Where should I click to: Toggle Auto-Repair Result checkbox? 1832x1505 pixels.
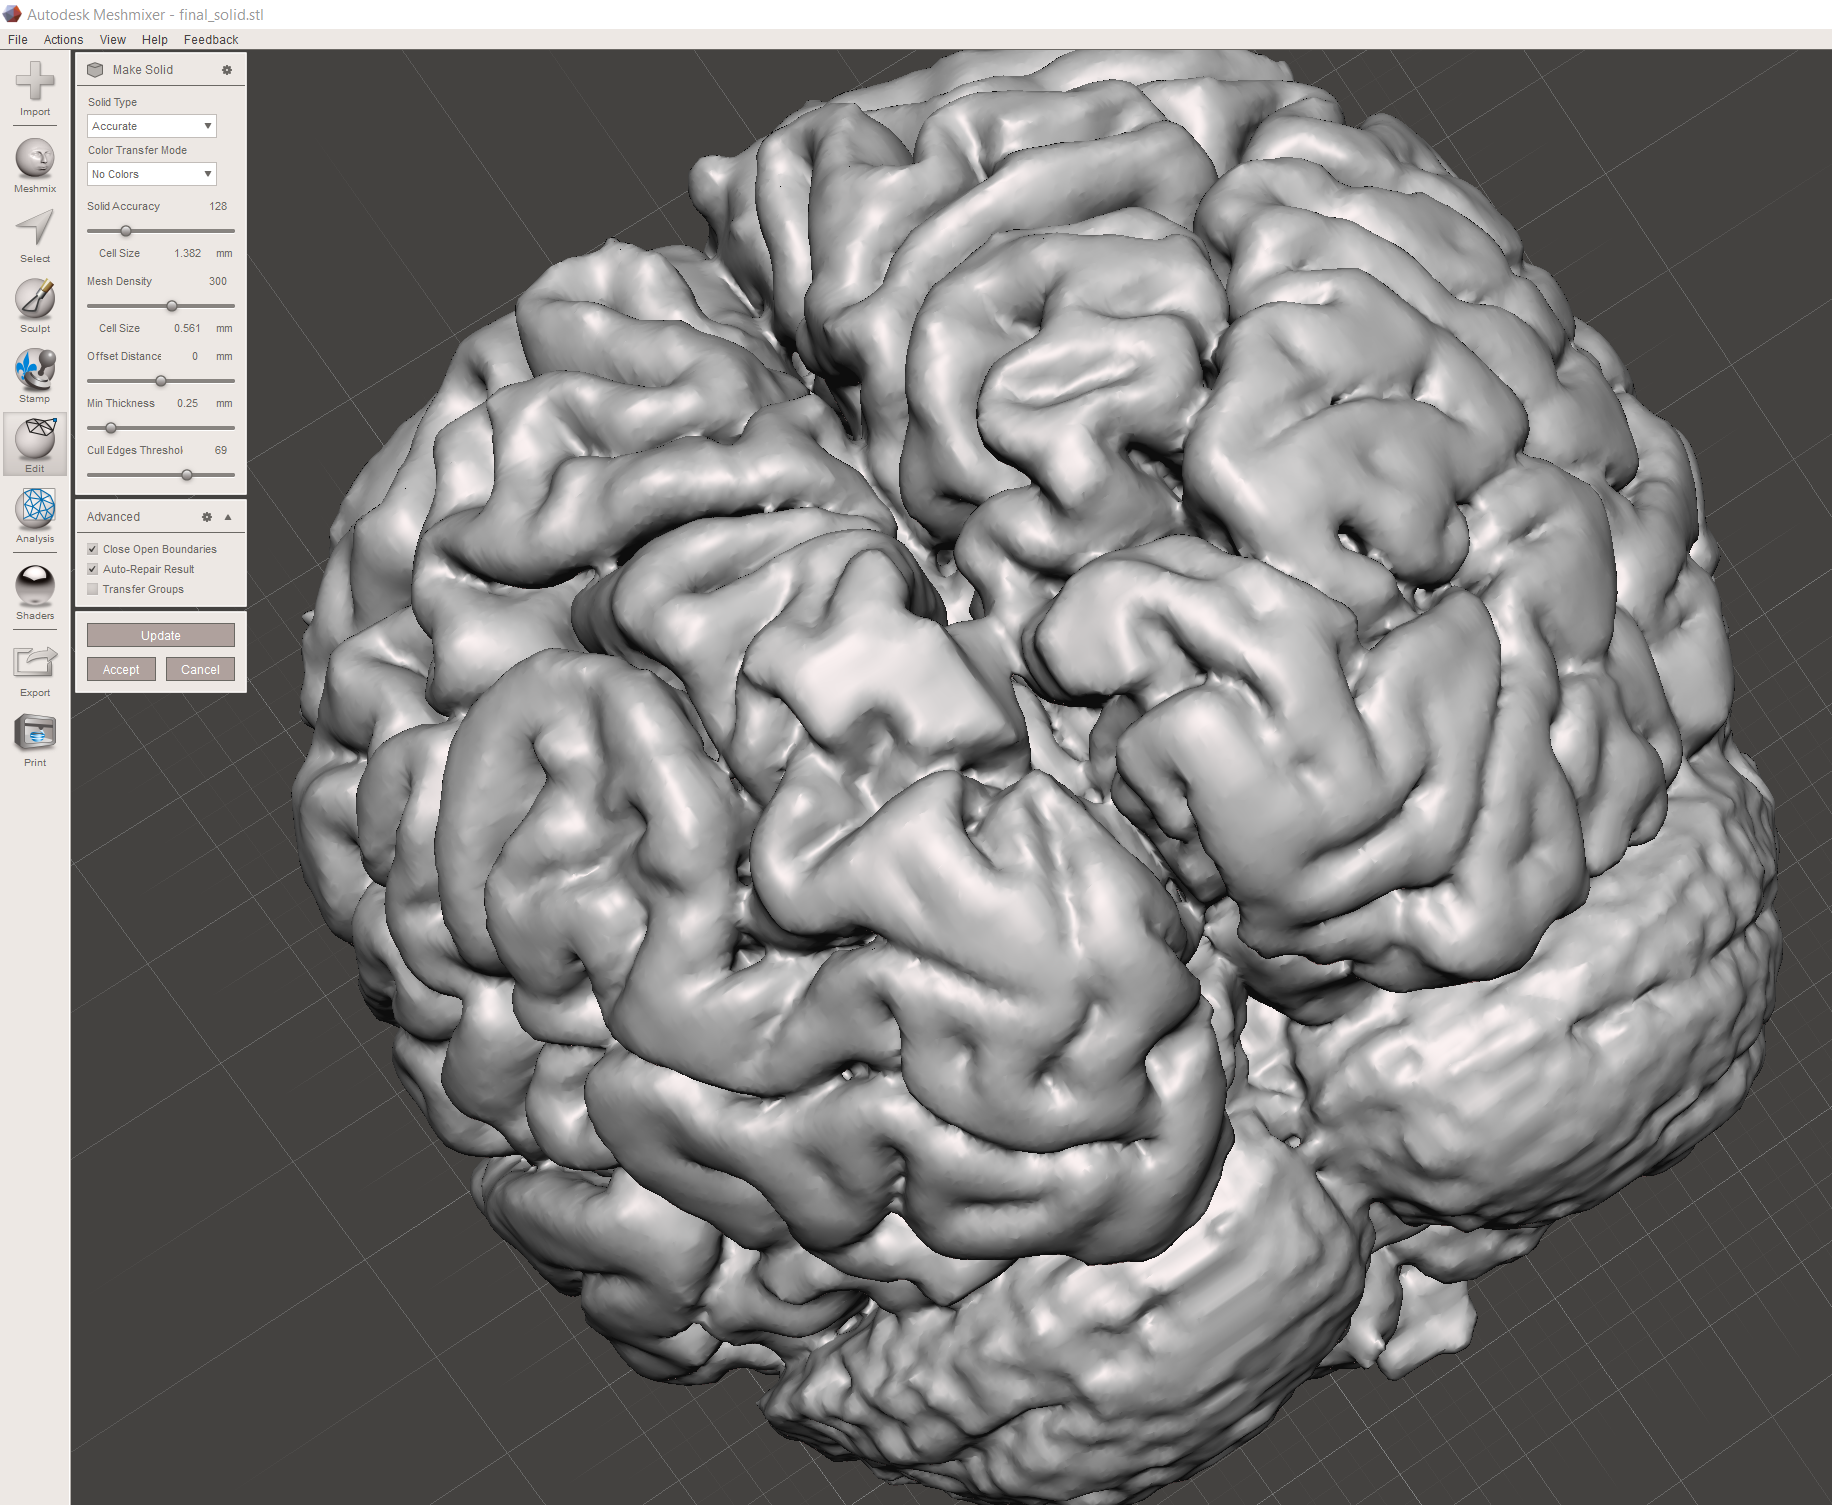93,569
